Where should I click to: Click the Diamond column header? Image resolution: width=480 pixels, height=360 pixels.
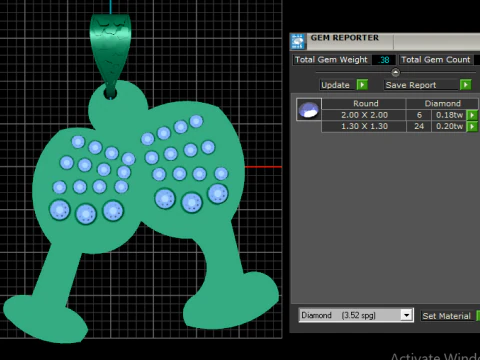point(442,103)
